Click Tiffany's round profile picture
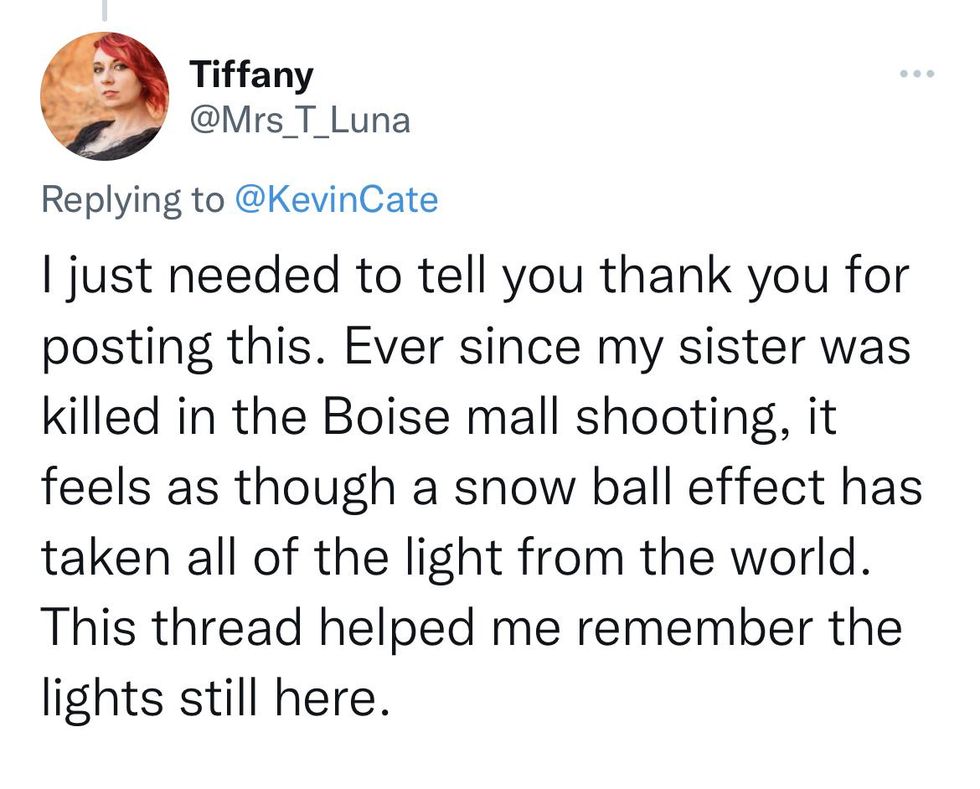980x789 pixels. pyautogui.click(x=104, y=96)
